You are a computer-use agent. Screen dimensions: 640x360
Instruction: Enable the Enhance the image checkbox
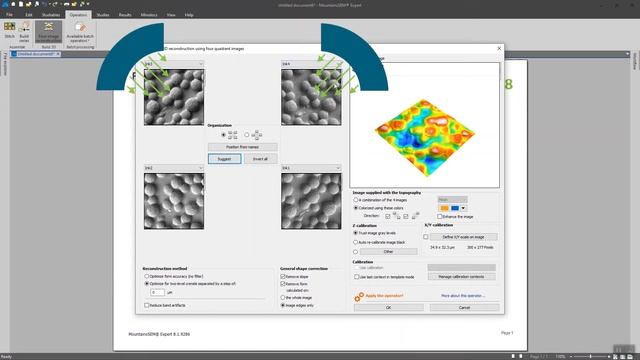coord(440,217)
